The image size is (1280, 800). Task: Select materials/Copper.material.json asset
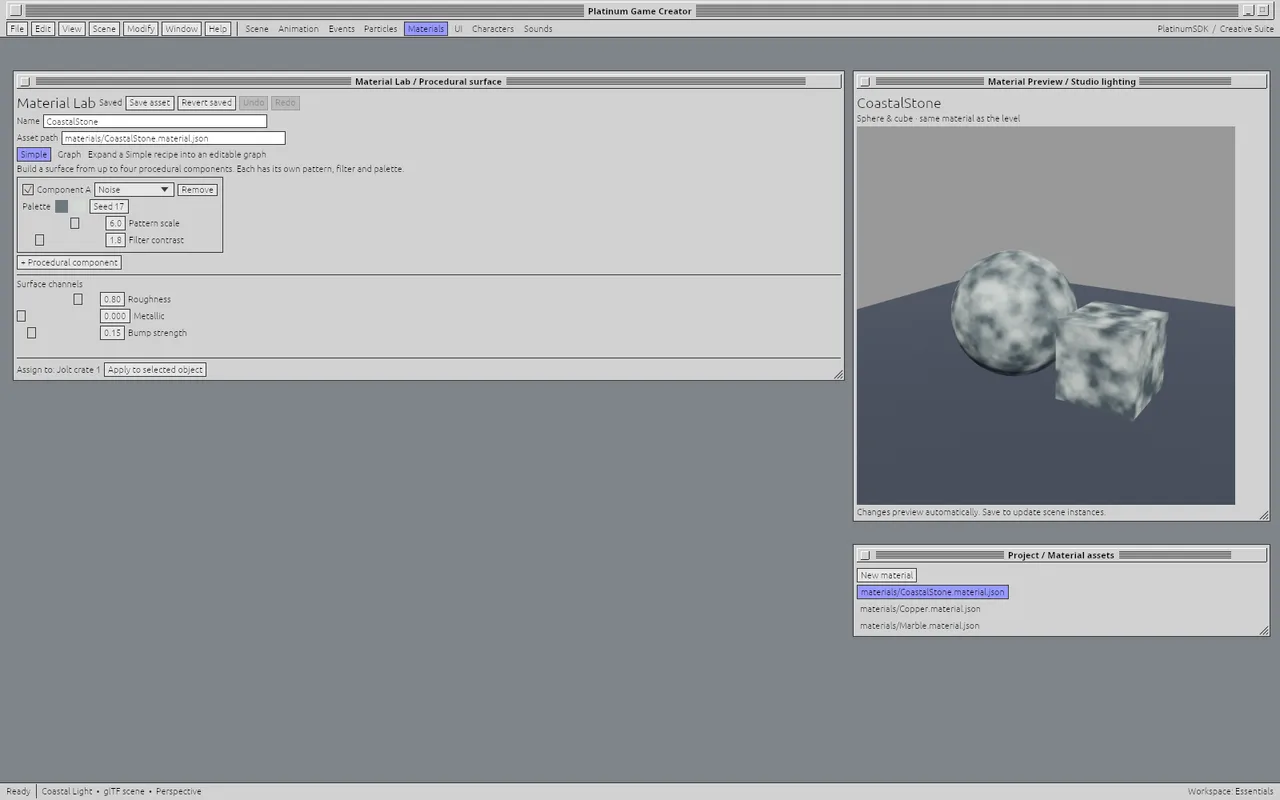tap(920, 609)
